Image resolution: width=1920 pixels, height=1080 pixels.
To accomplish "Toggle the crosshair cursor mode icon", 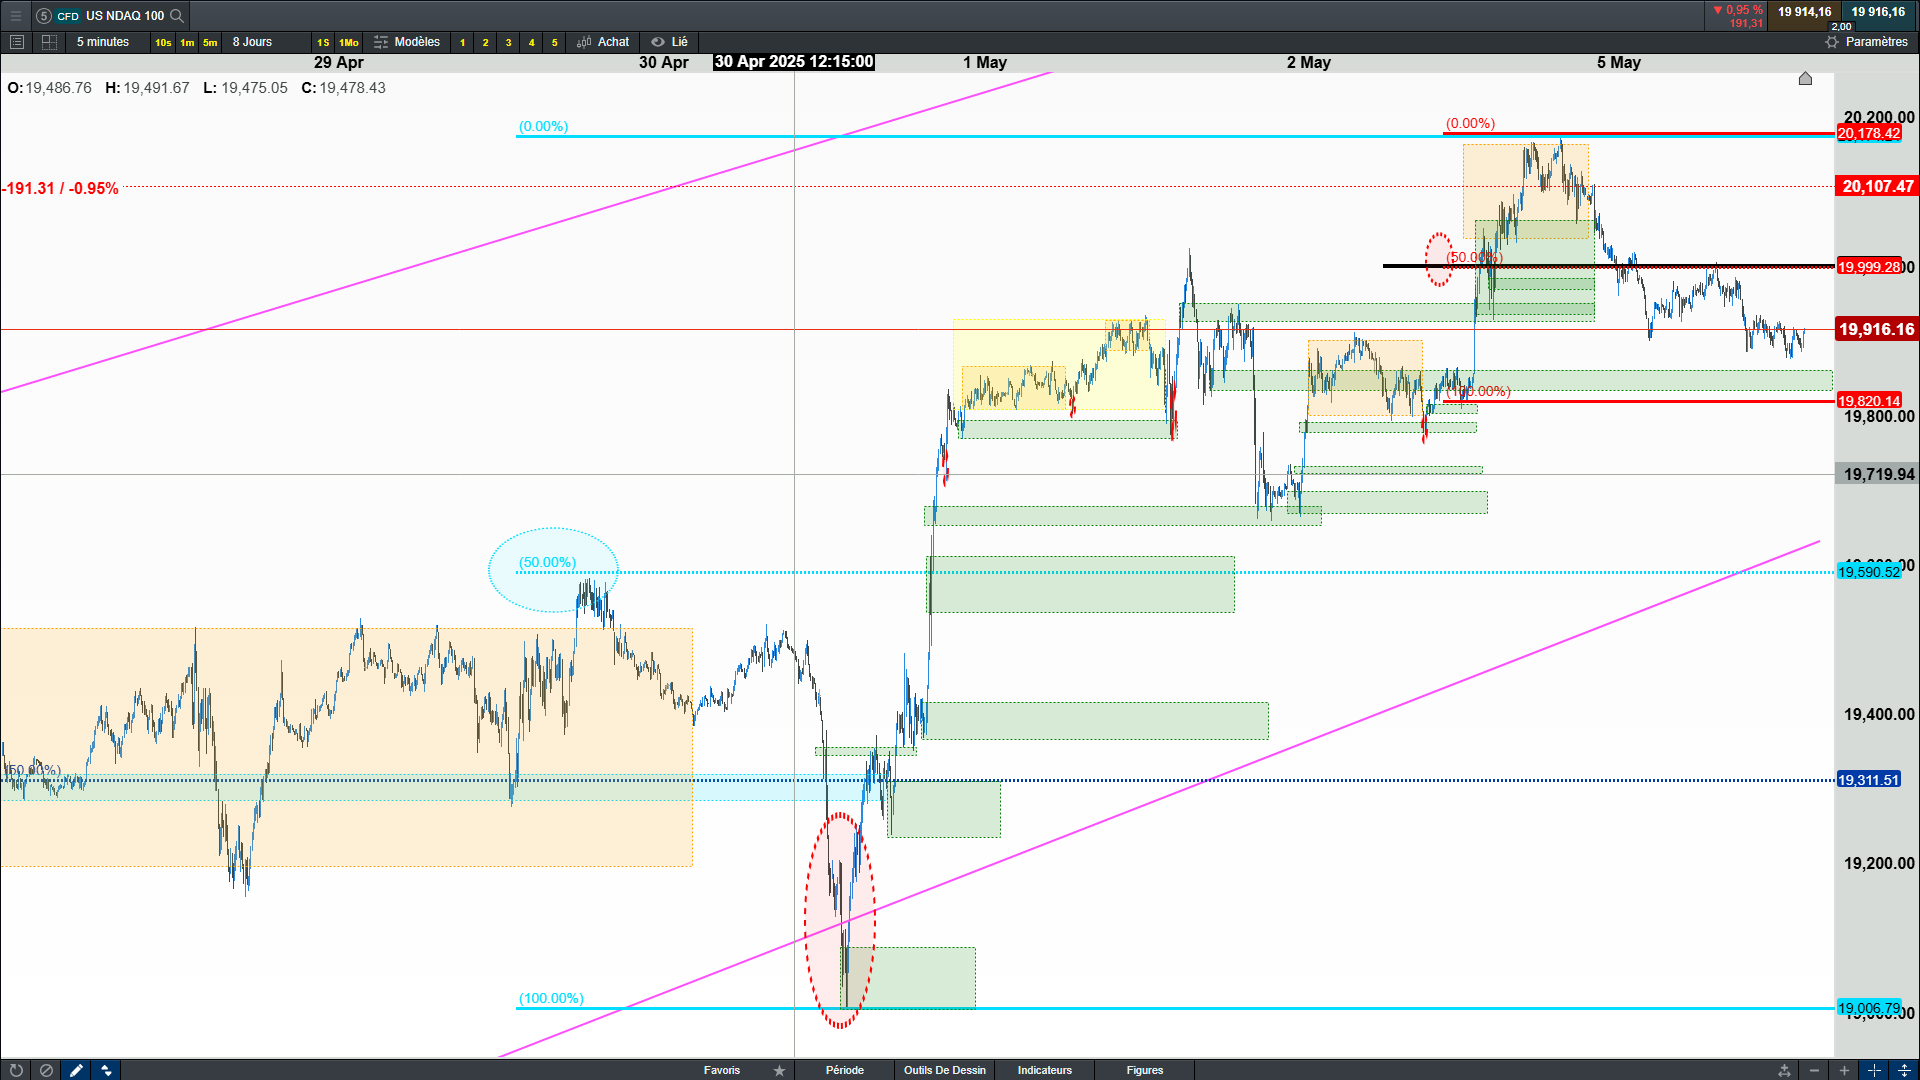I will click(x=1874, y=1070).
